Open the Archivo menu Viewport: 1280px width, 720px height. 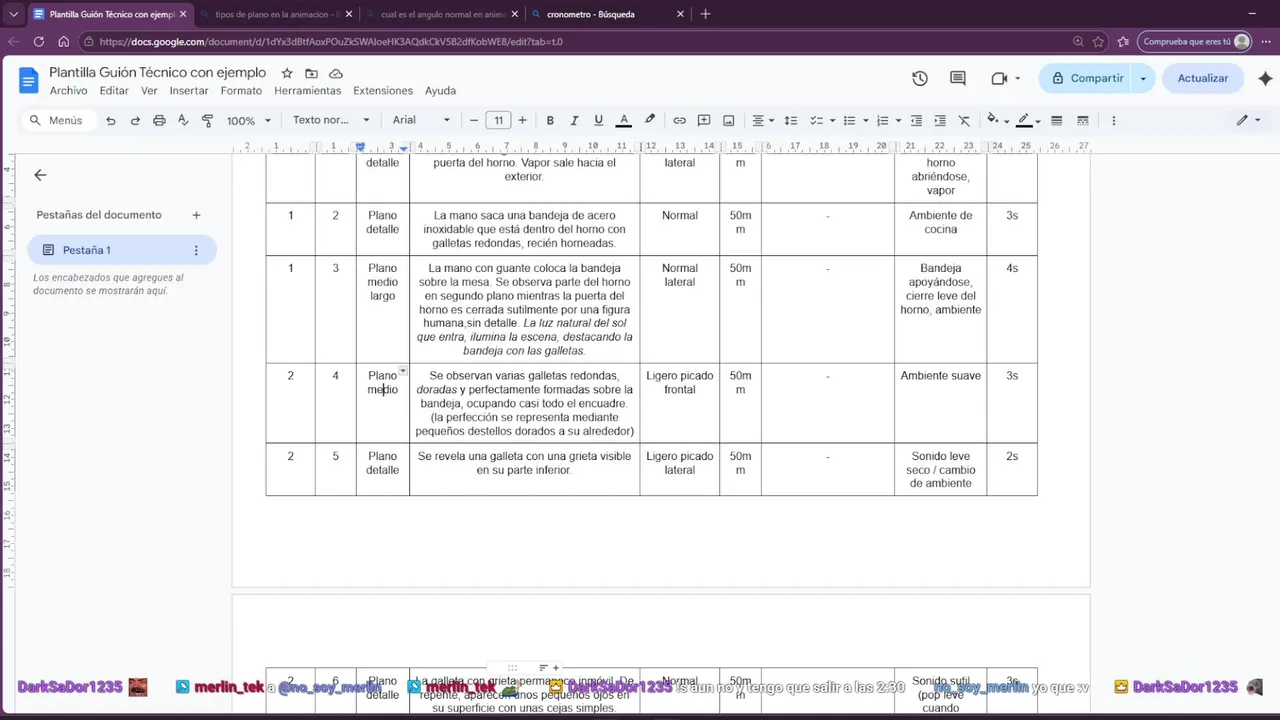[69, 91]
